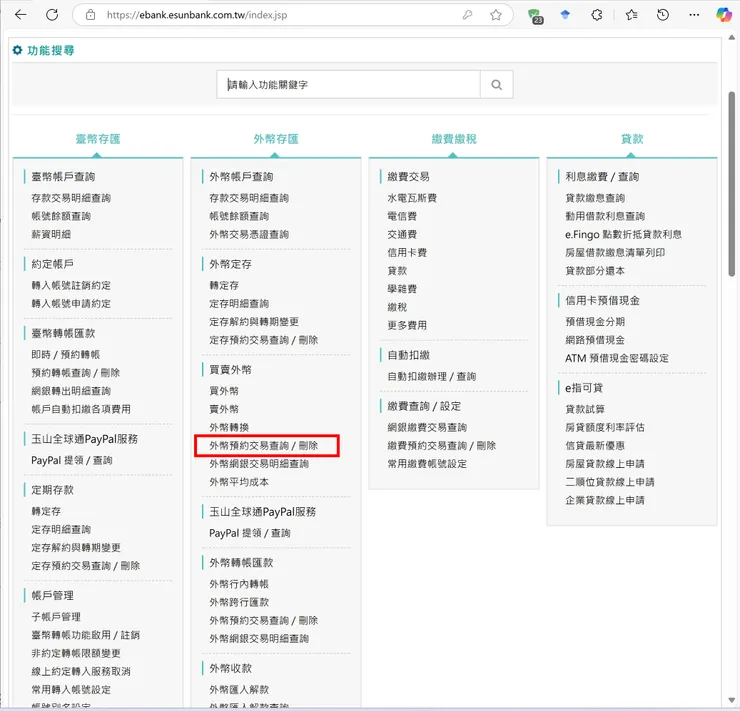Open 外幣跨行匯款
Viewport: 740px width, 711px height.
[239, 602]
